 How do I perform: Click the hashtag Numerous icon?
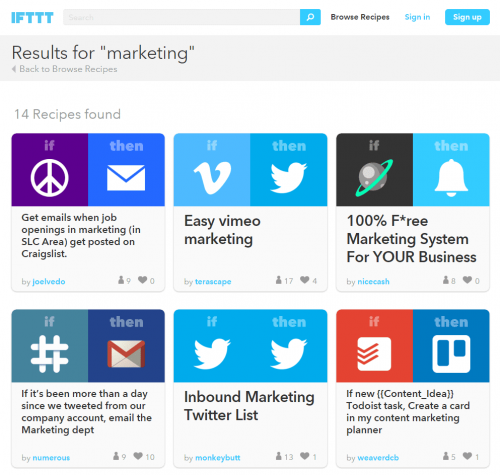pos(49,354)
